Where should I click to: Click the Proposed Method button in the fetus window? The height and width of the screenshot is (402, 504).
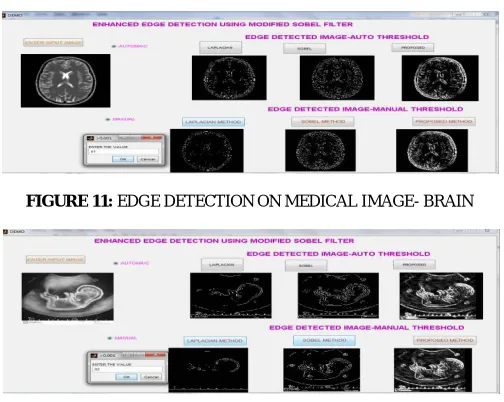(445, 340)
